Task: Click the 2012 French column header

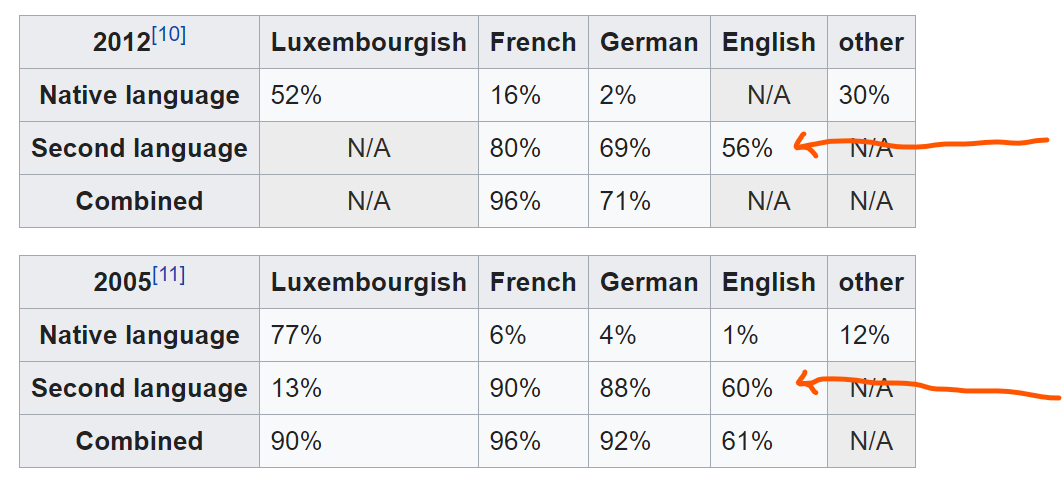Action: (x=533, y=42)
